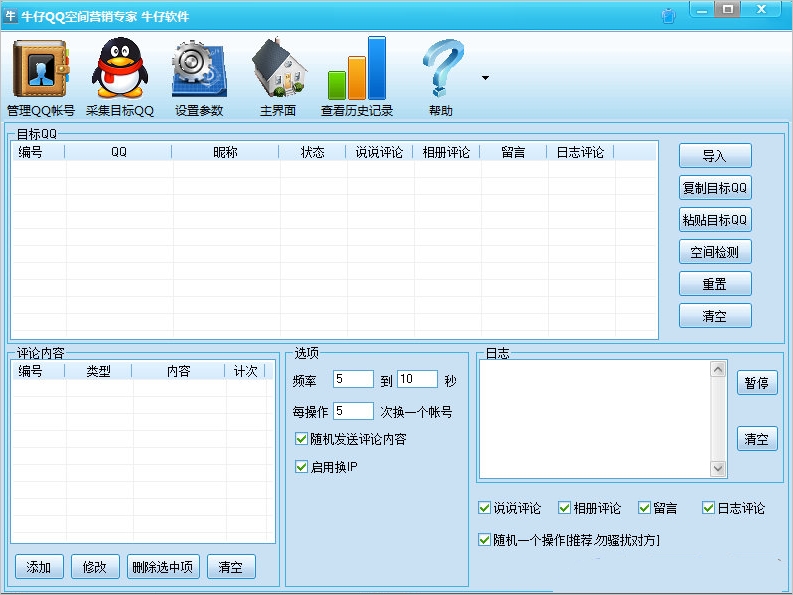Focus the 频率 maximum seconds field

click(417, 379)
